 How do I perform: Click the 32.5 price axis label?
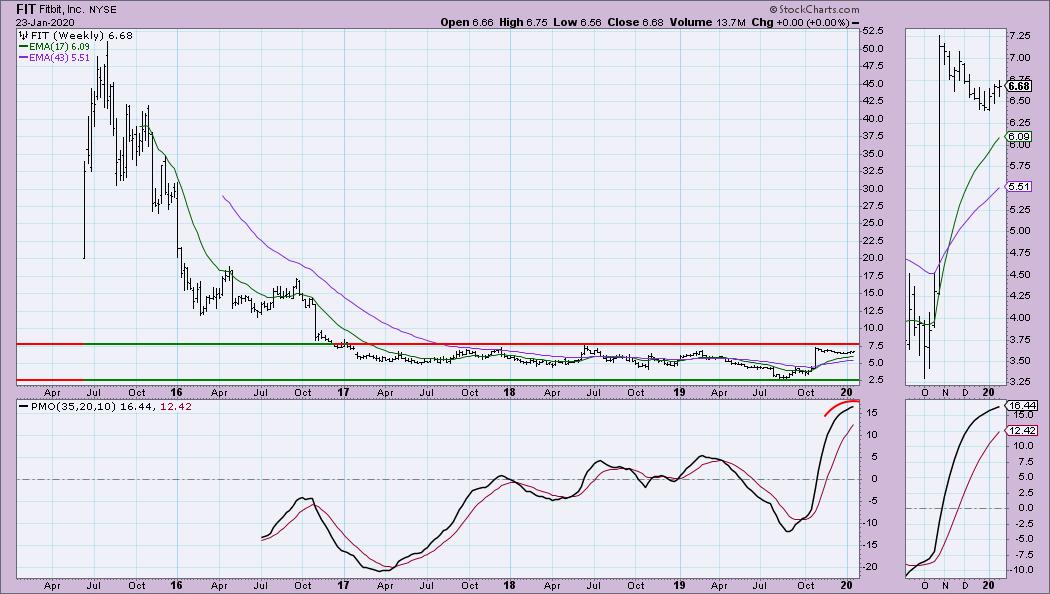point(873,171)
